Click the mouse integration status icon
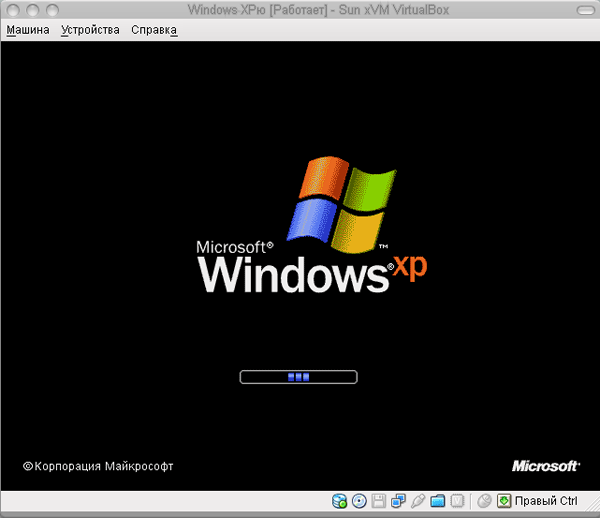 (484, 501)
